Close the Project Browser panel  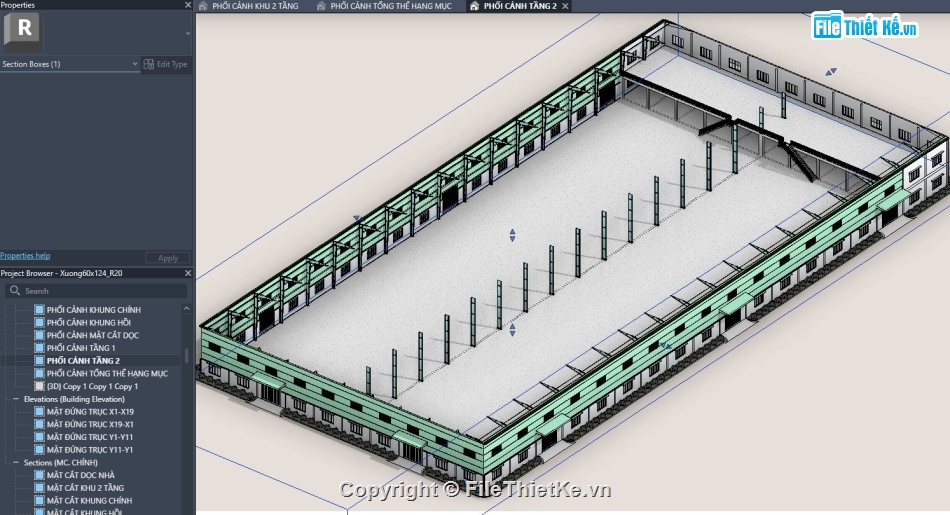point(188,273)
